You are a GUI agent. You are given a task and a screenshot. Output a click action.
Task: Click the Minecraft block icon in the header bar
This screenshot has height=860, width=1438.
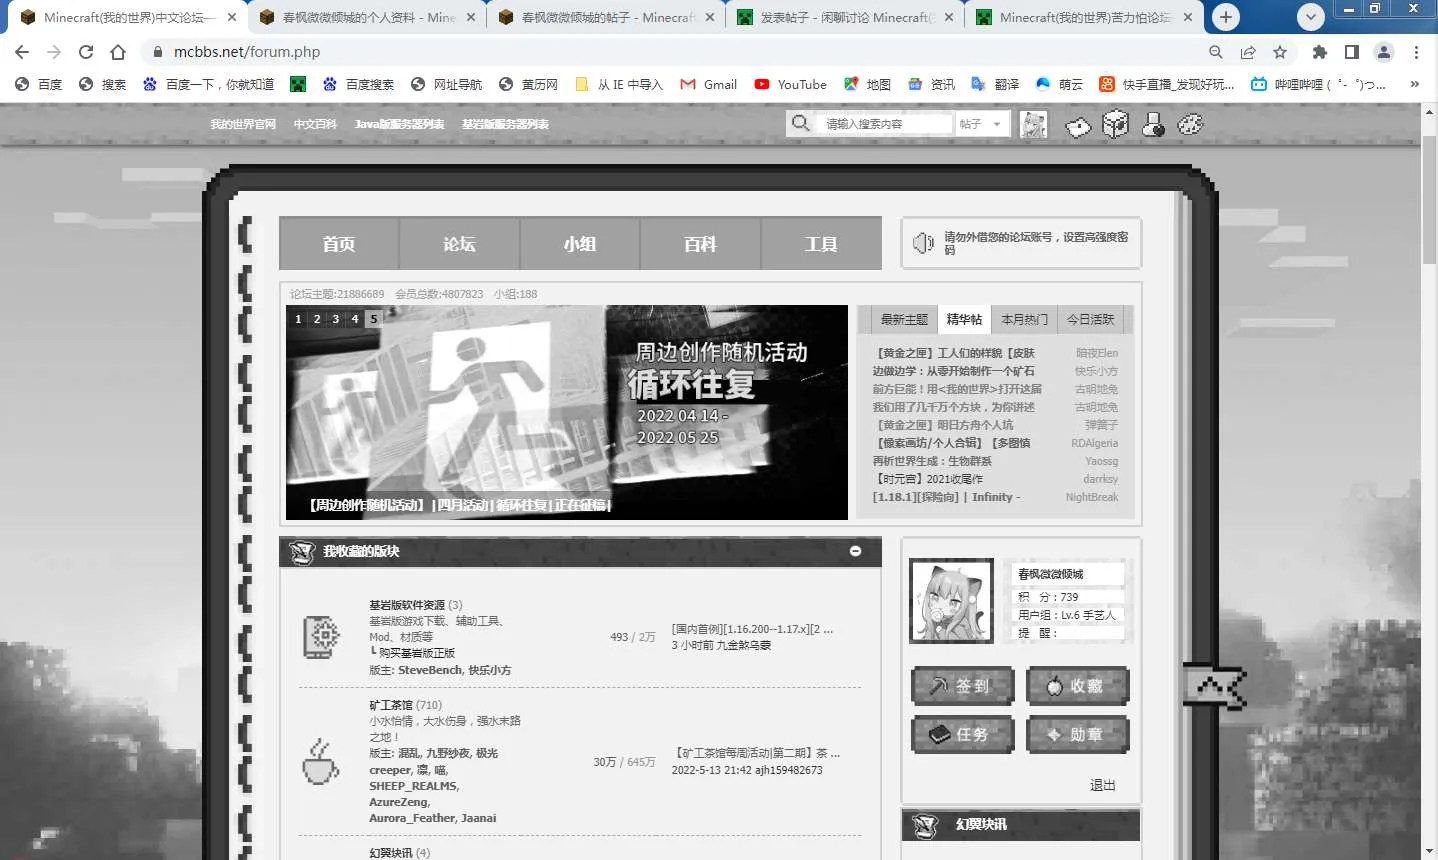[1115, 124]
